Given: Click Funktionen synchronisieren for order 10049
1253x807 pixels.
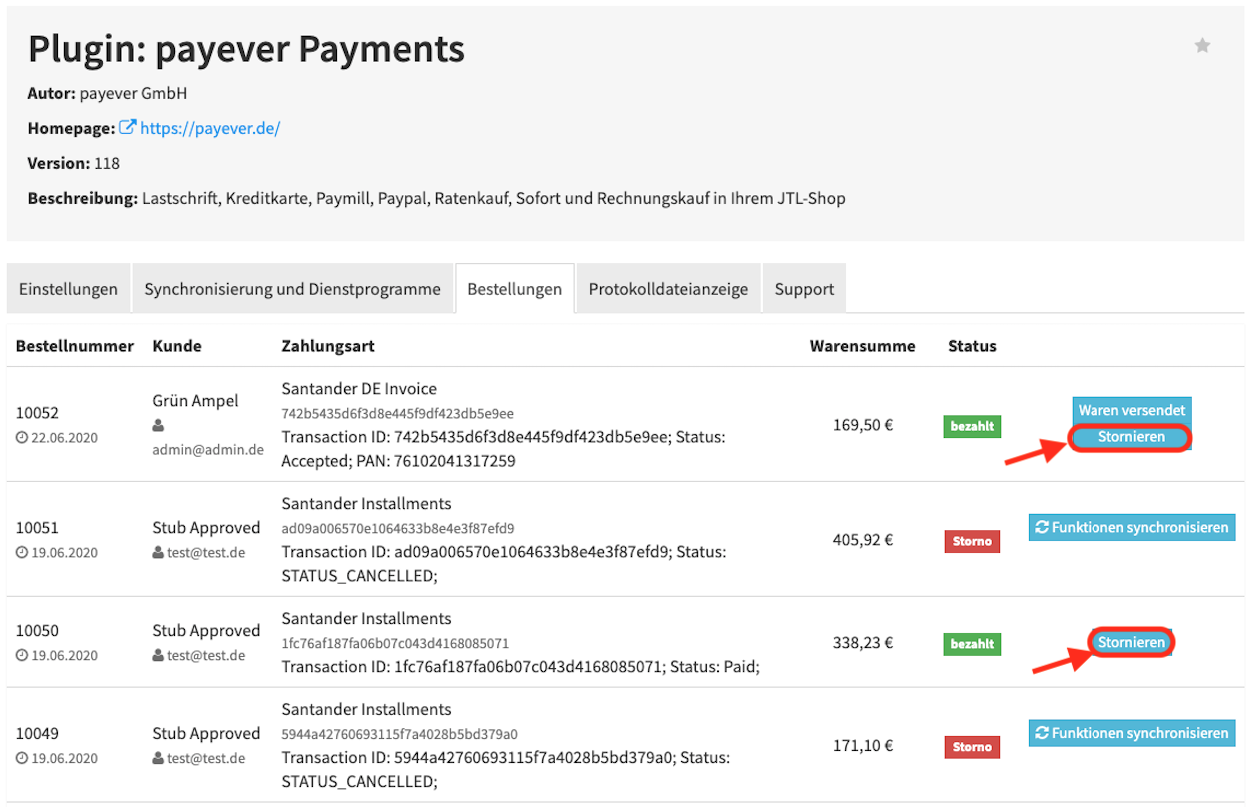Looking at the screenshot, I should [1132, 733].
